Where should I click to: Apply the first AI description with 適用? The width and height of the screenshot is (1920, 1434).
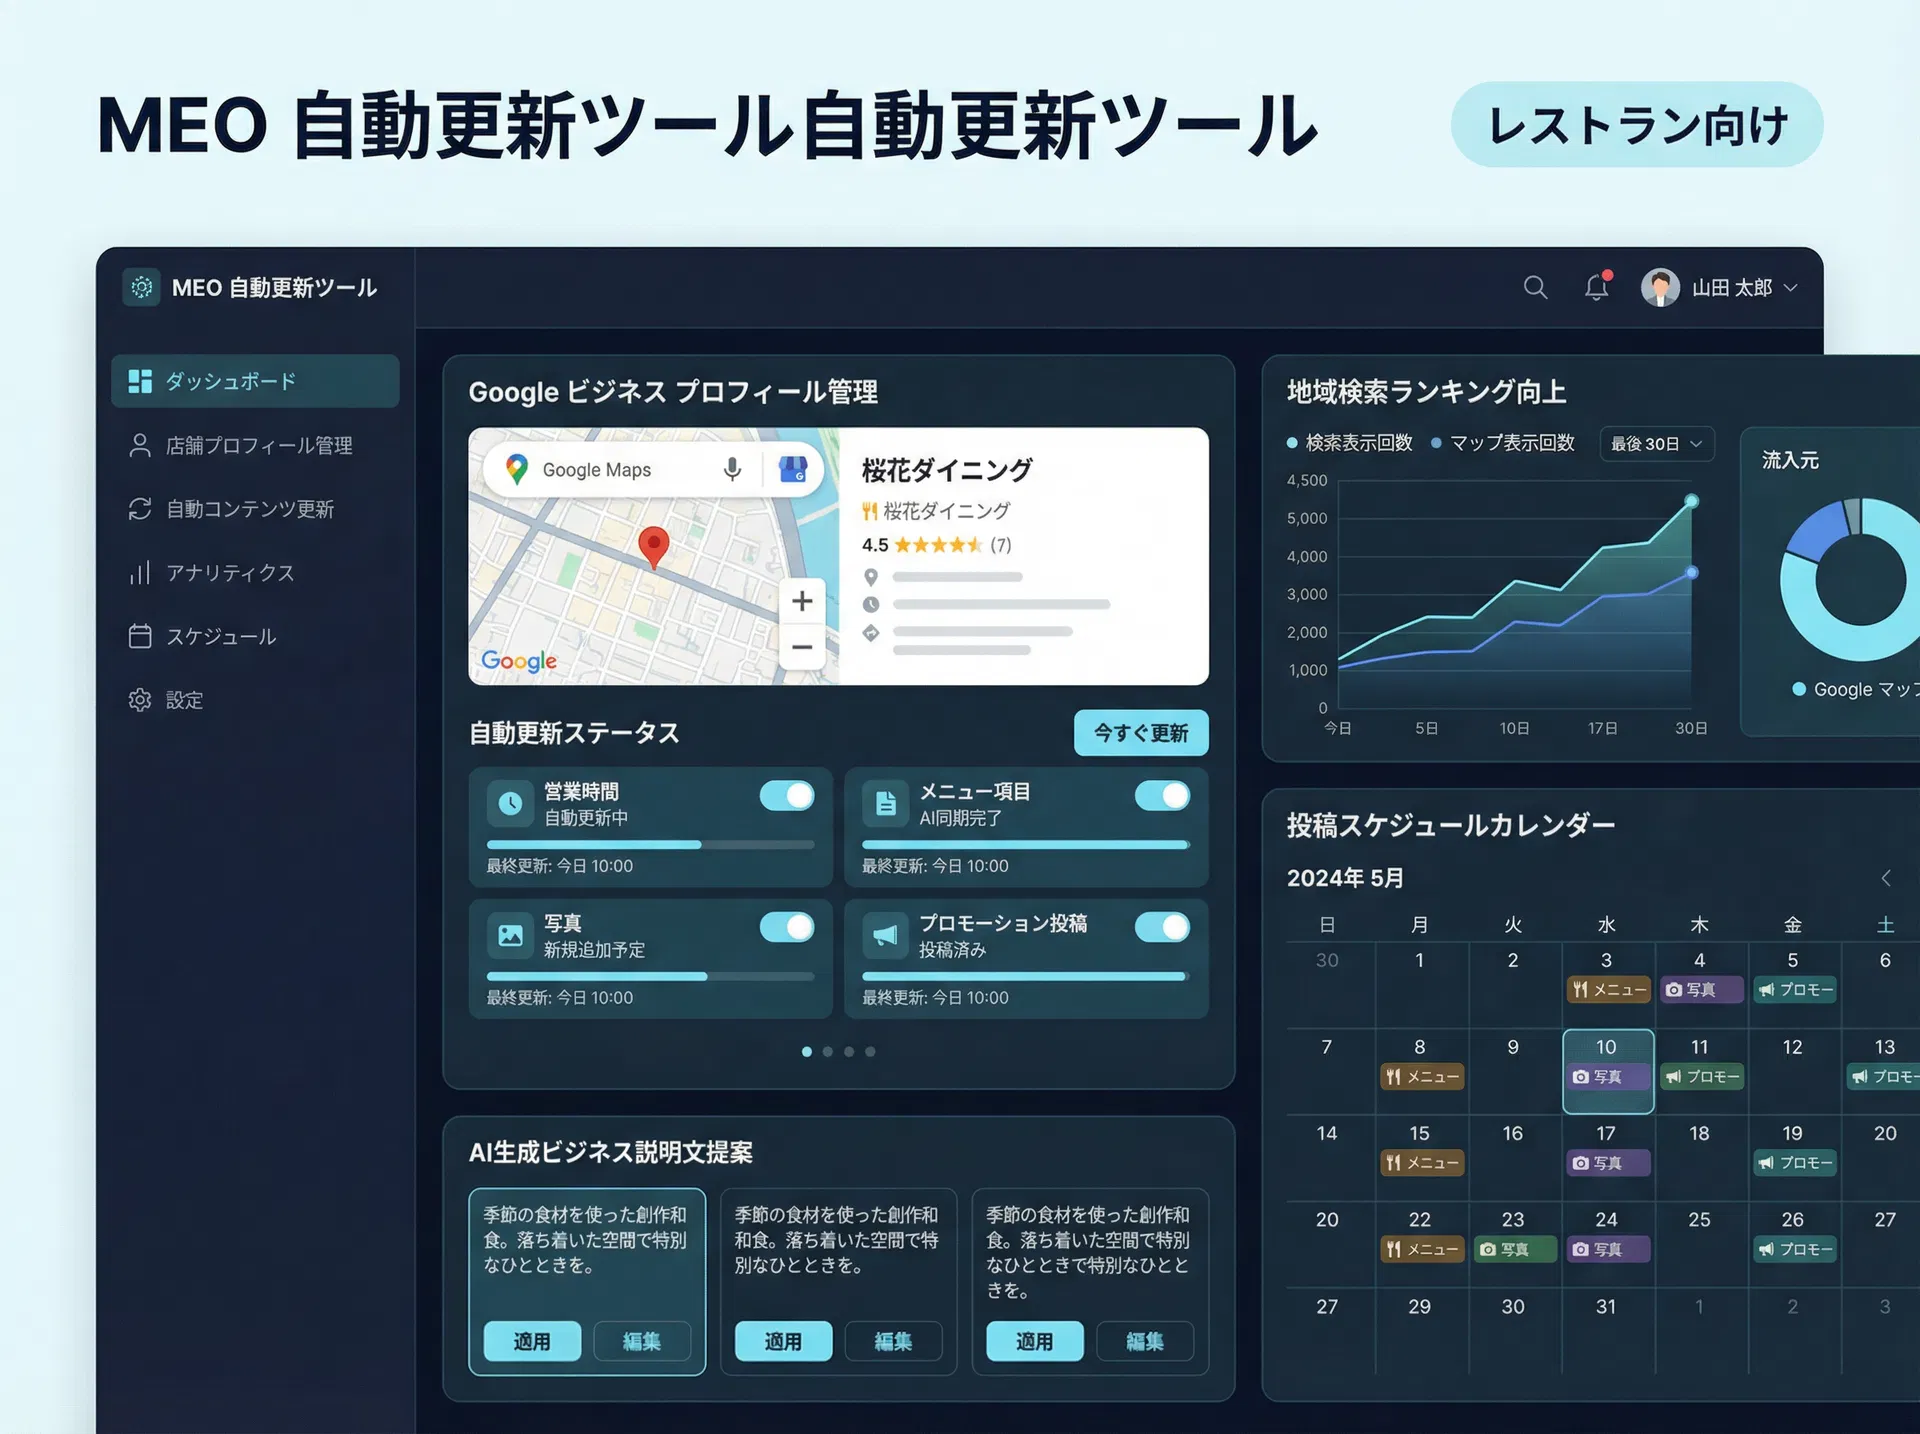531,1342
